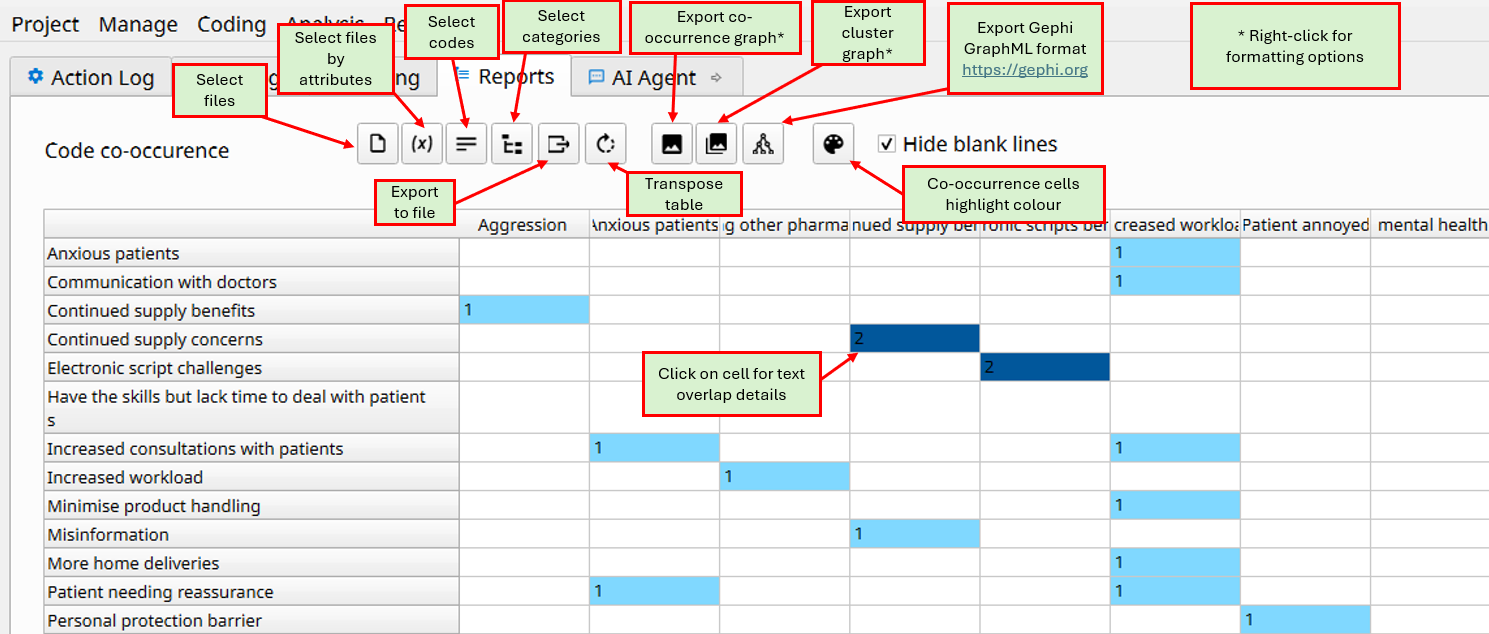
Task: Click the Select codes lines icon
Action: 466,144
